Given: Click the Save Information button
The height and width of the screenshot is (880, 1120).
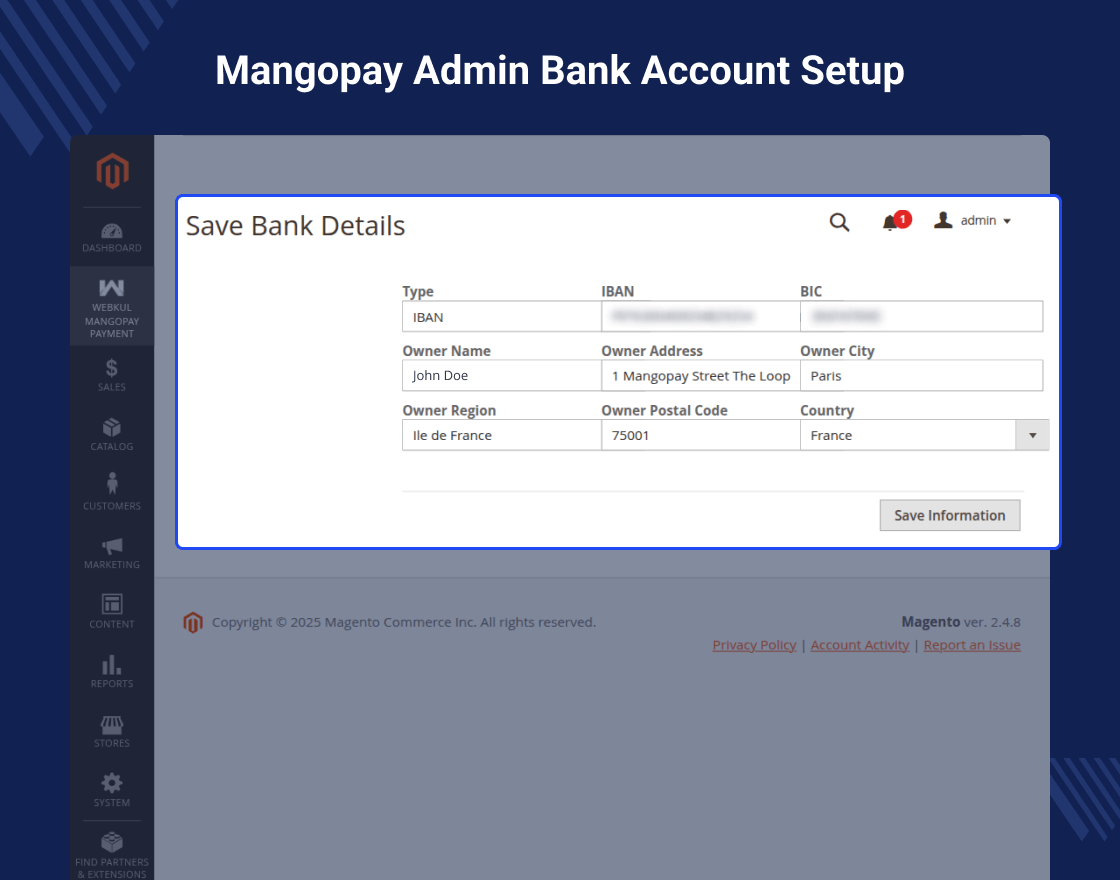Looking at the screenshot, I should 949,515.
